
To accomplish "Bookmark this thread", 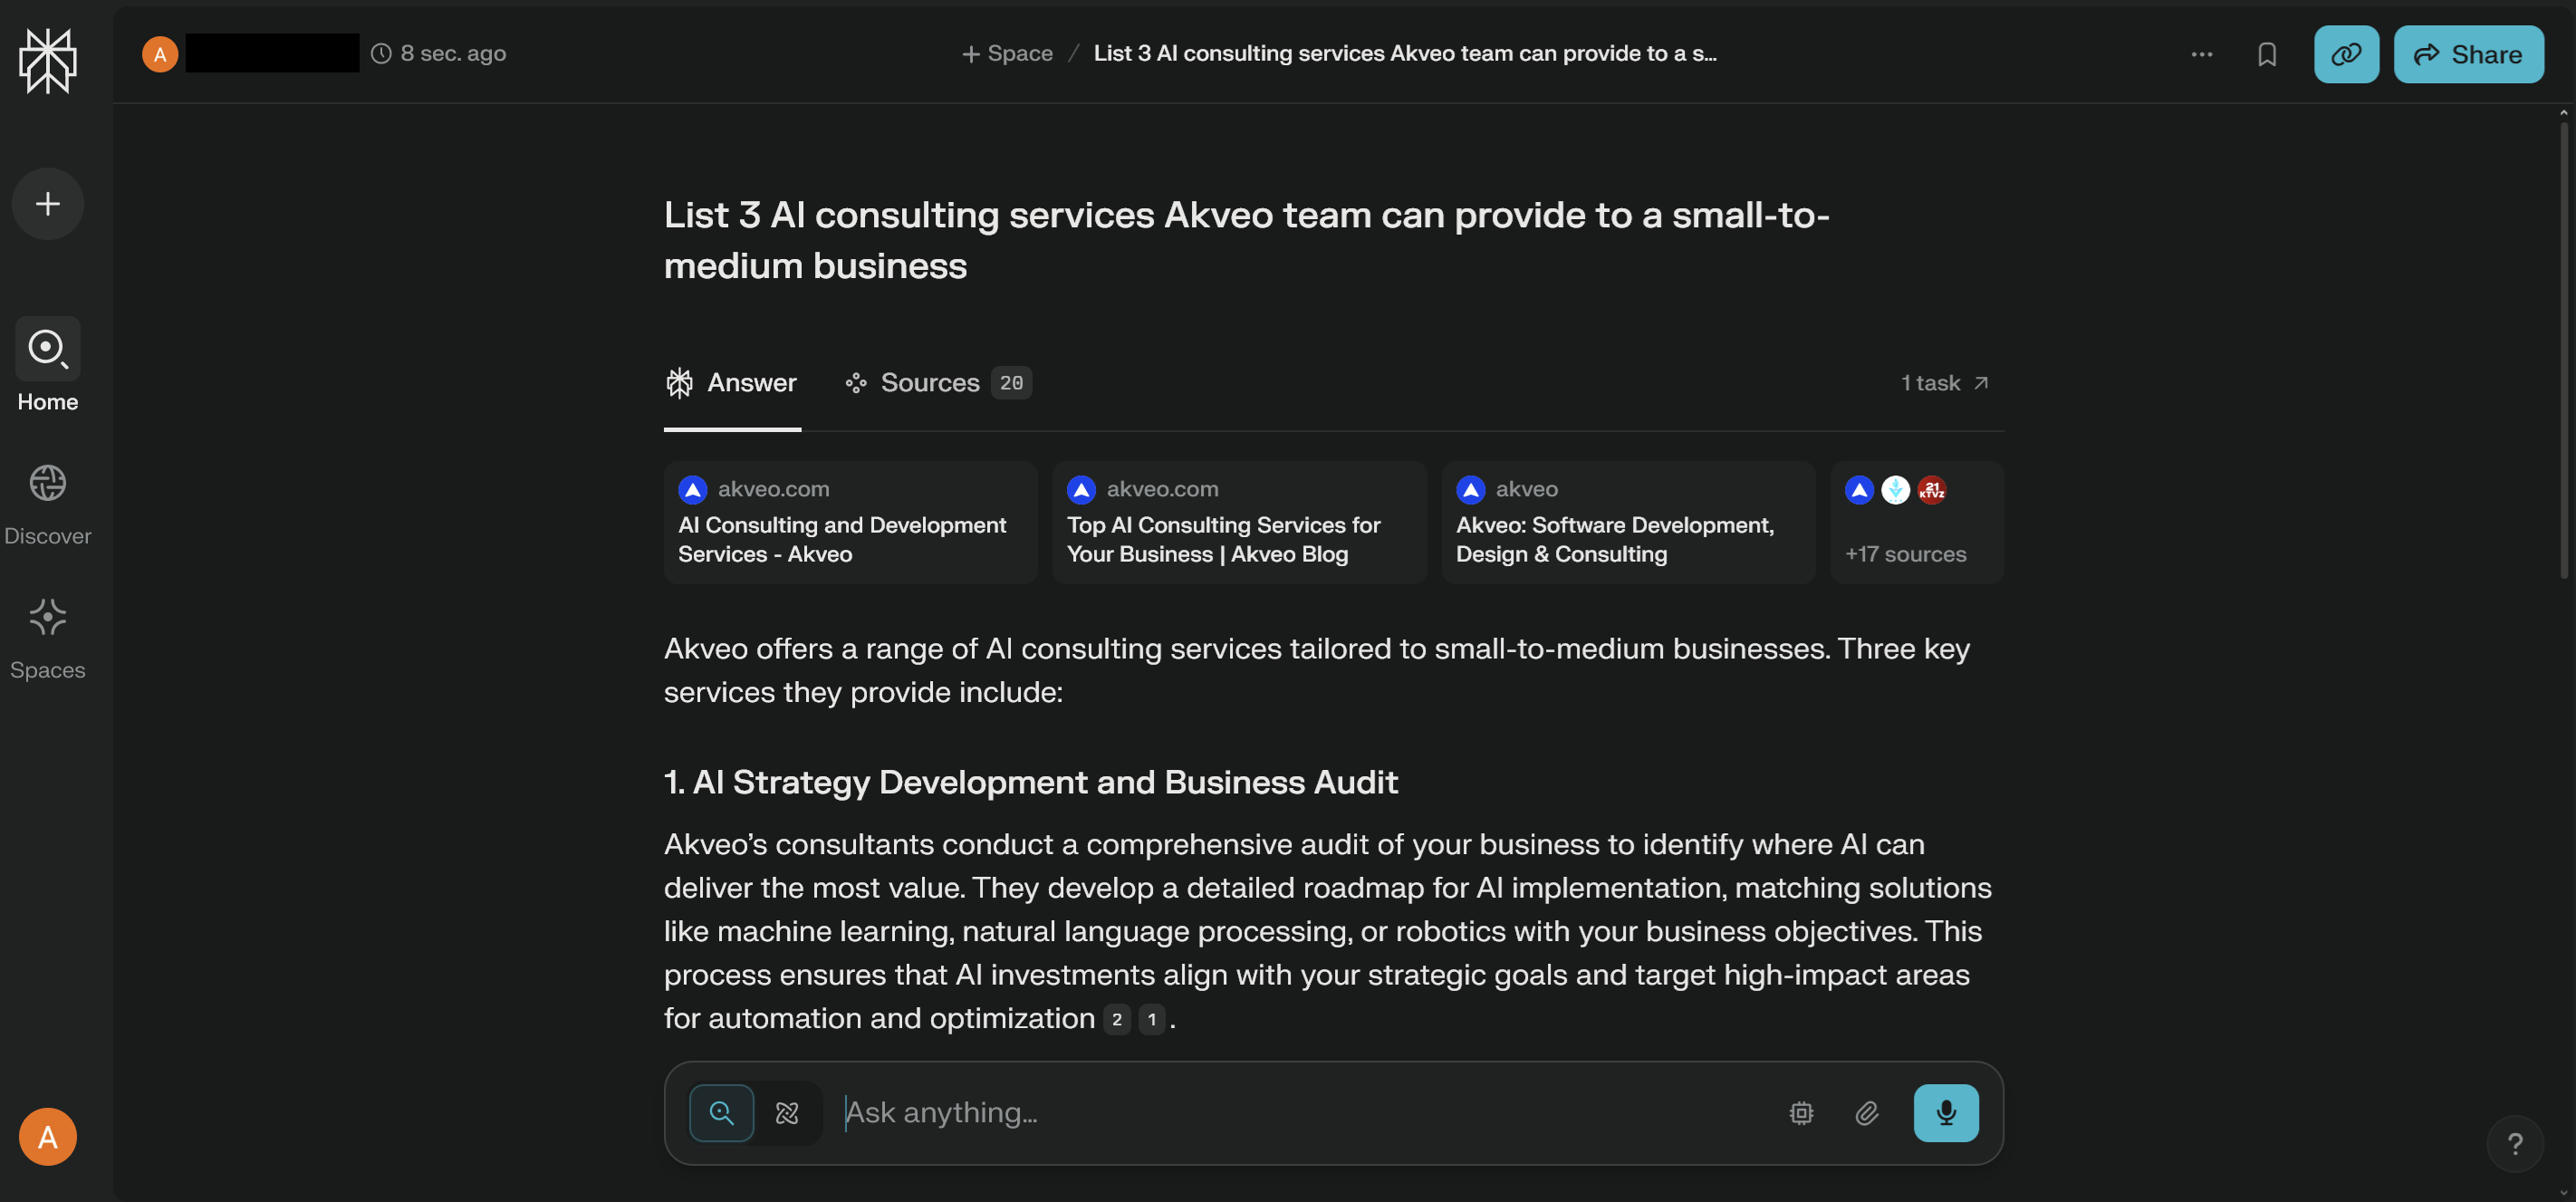I will (2266, 54).
